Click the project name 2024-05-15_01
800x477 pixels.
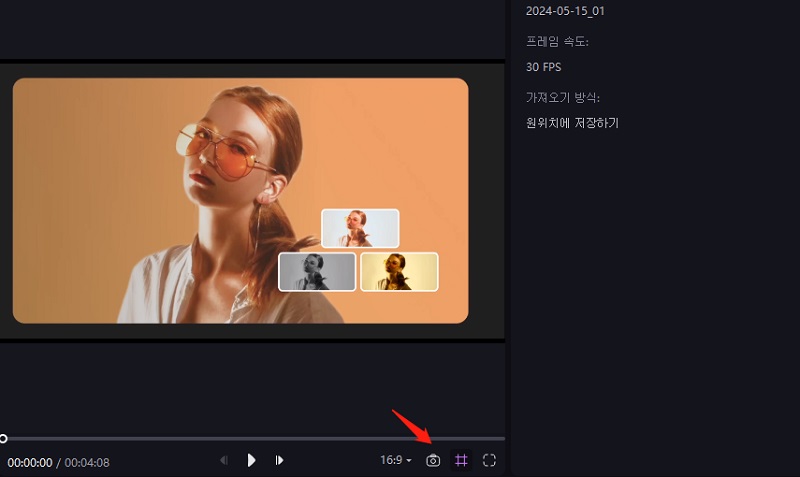(x=565, y=11)
